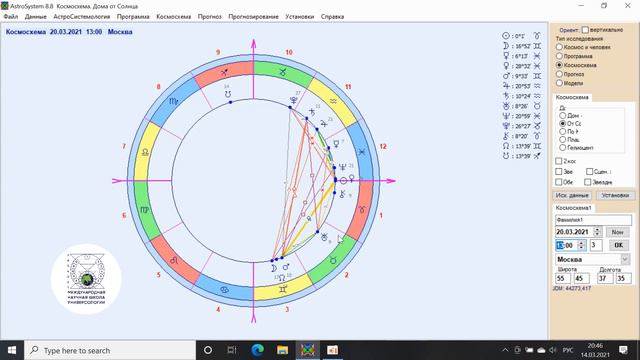Image resolution: width=640 pixels, height=360 pixels.
Task: Click the 'Фамилия1' name input field
Action: (x=593, y=220)
